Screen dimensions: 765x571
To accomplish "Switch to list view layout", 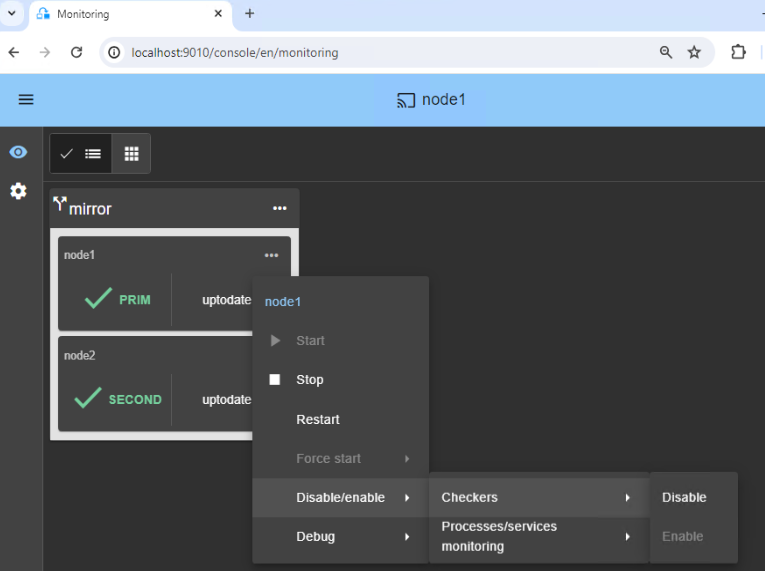I will point(81,154).
